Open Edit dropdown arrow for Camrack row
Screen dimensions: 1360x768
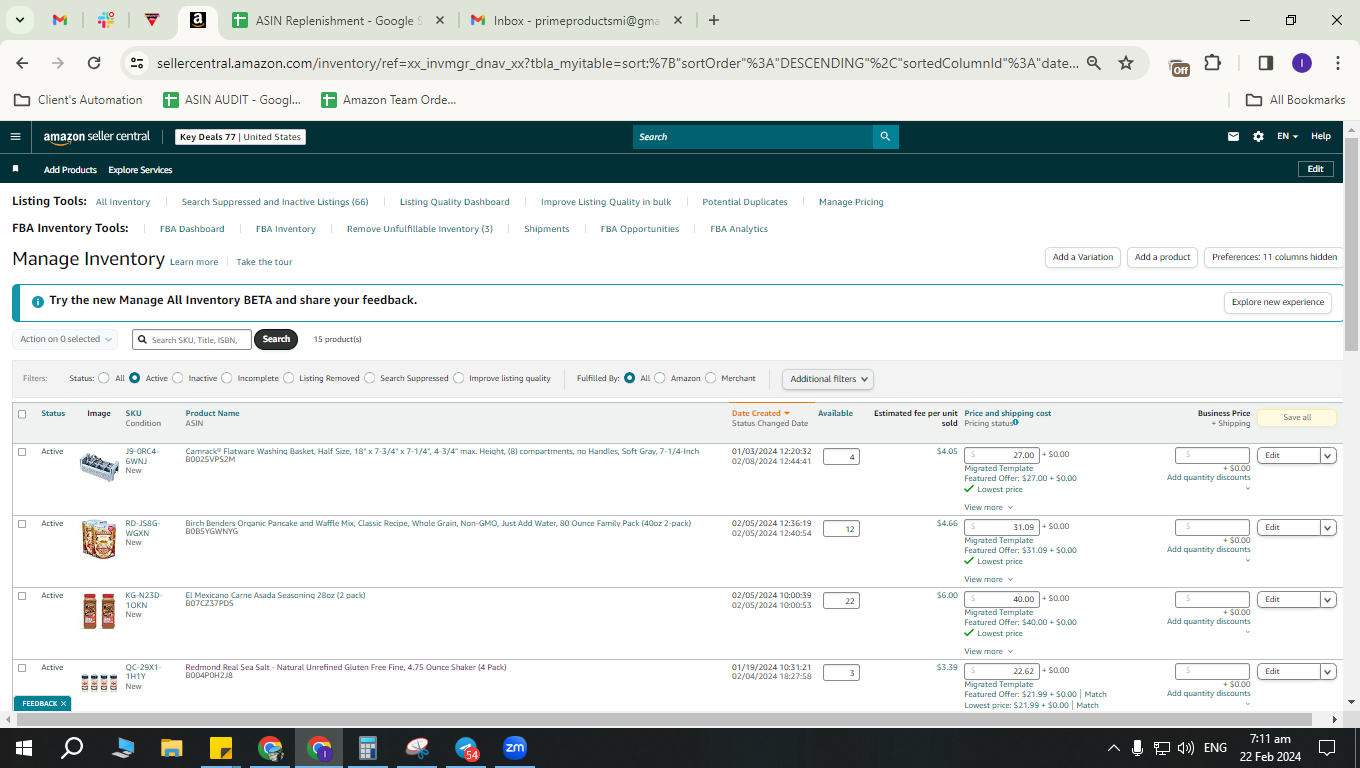(x=1328, y=456)
